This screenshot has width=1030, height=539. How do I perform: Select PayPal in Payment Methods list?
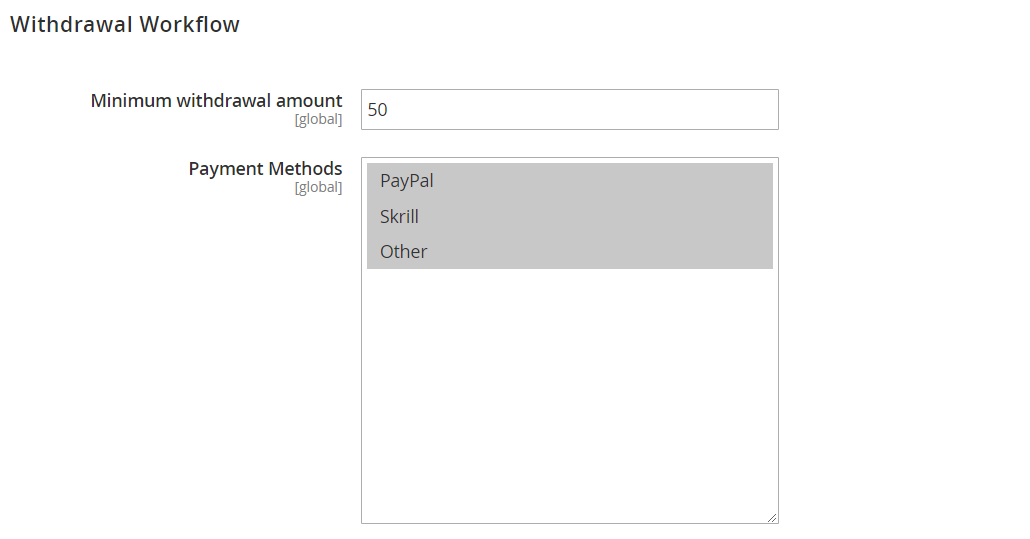tap(570, 181)
